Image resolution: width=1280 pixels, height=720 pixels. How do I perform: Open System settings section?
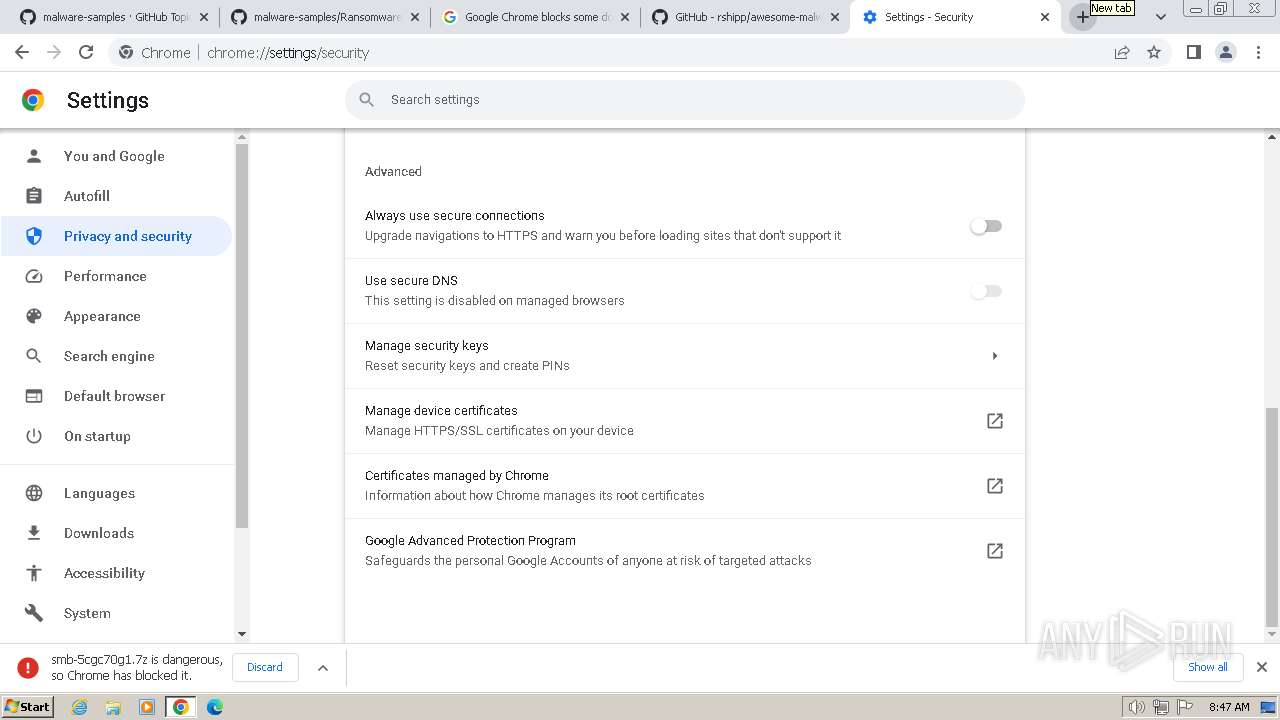tap(116, 613)
